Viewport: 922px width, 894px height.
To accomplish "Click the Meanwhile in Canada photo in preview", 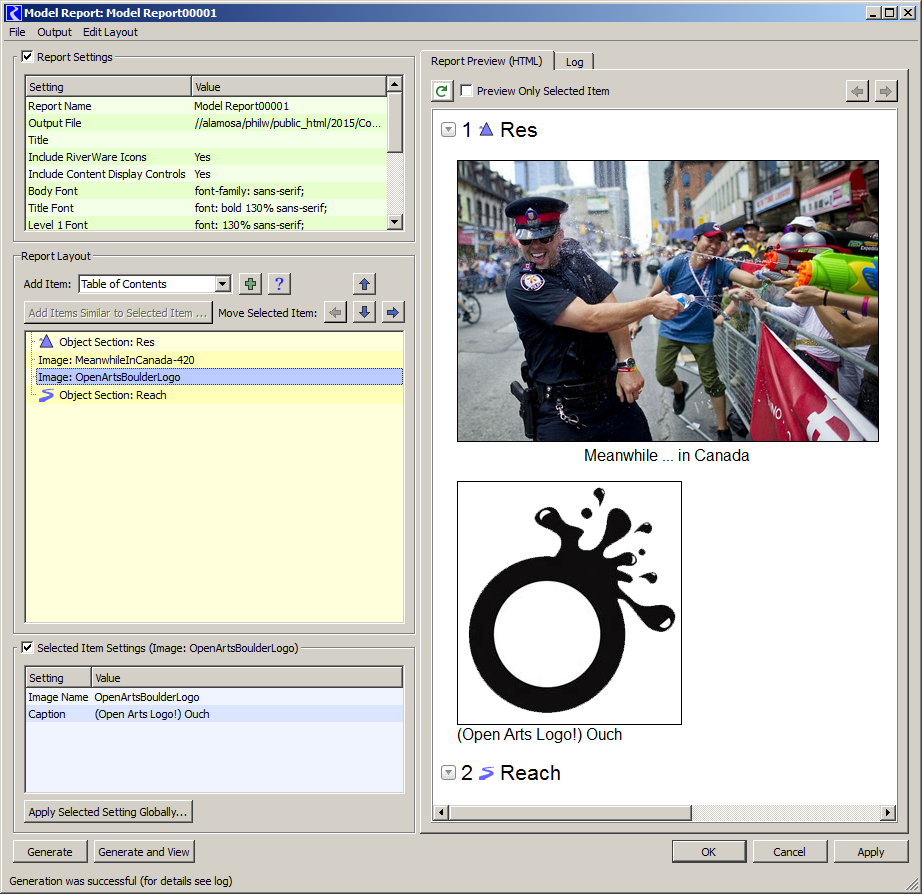I will tap(668, 301).
